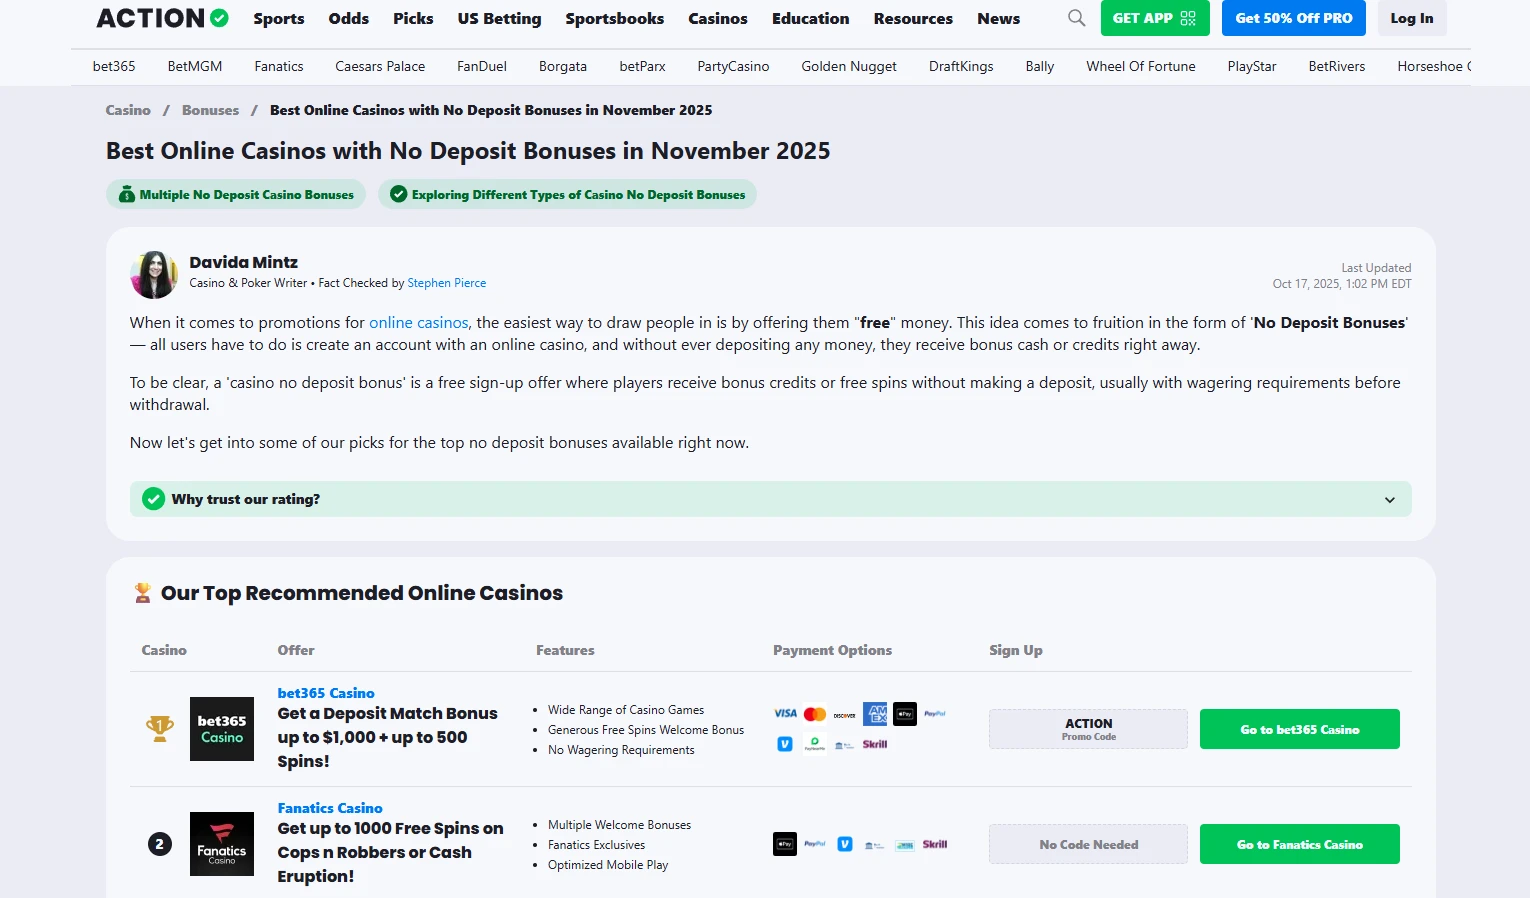This screenshot has height=898, width=1530.
Task: Click Get 50% Off PRO button
Action: coord(1293,18)
